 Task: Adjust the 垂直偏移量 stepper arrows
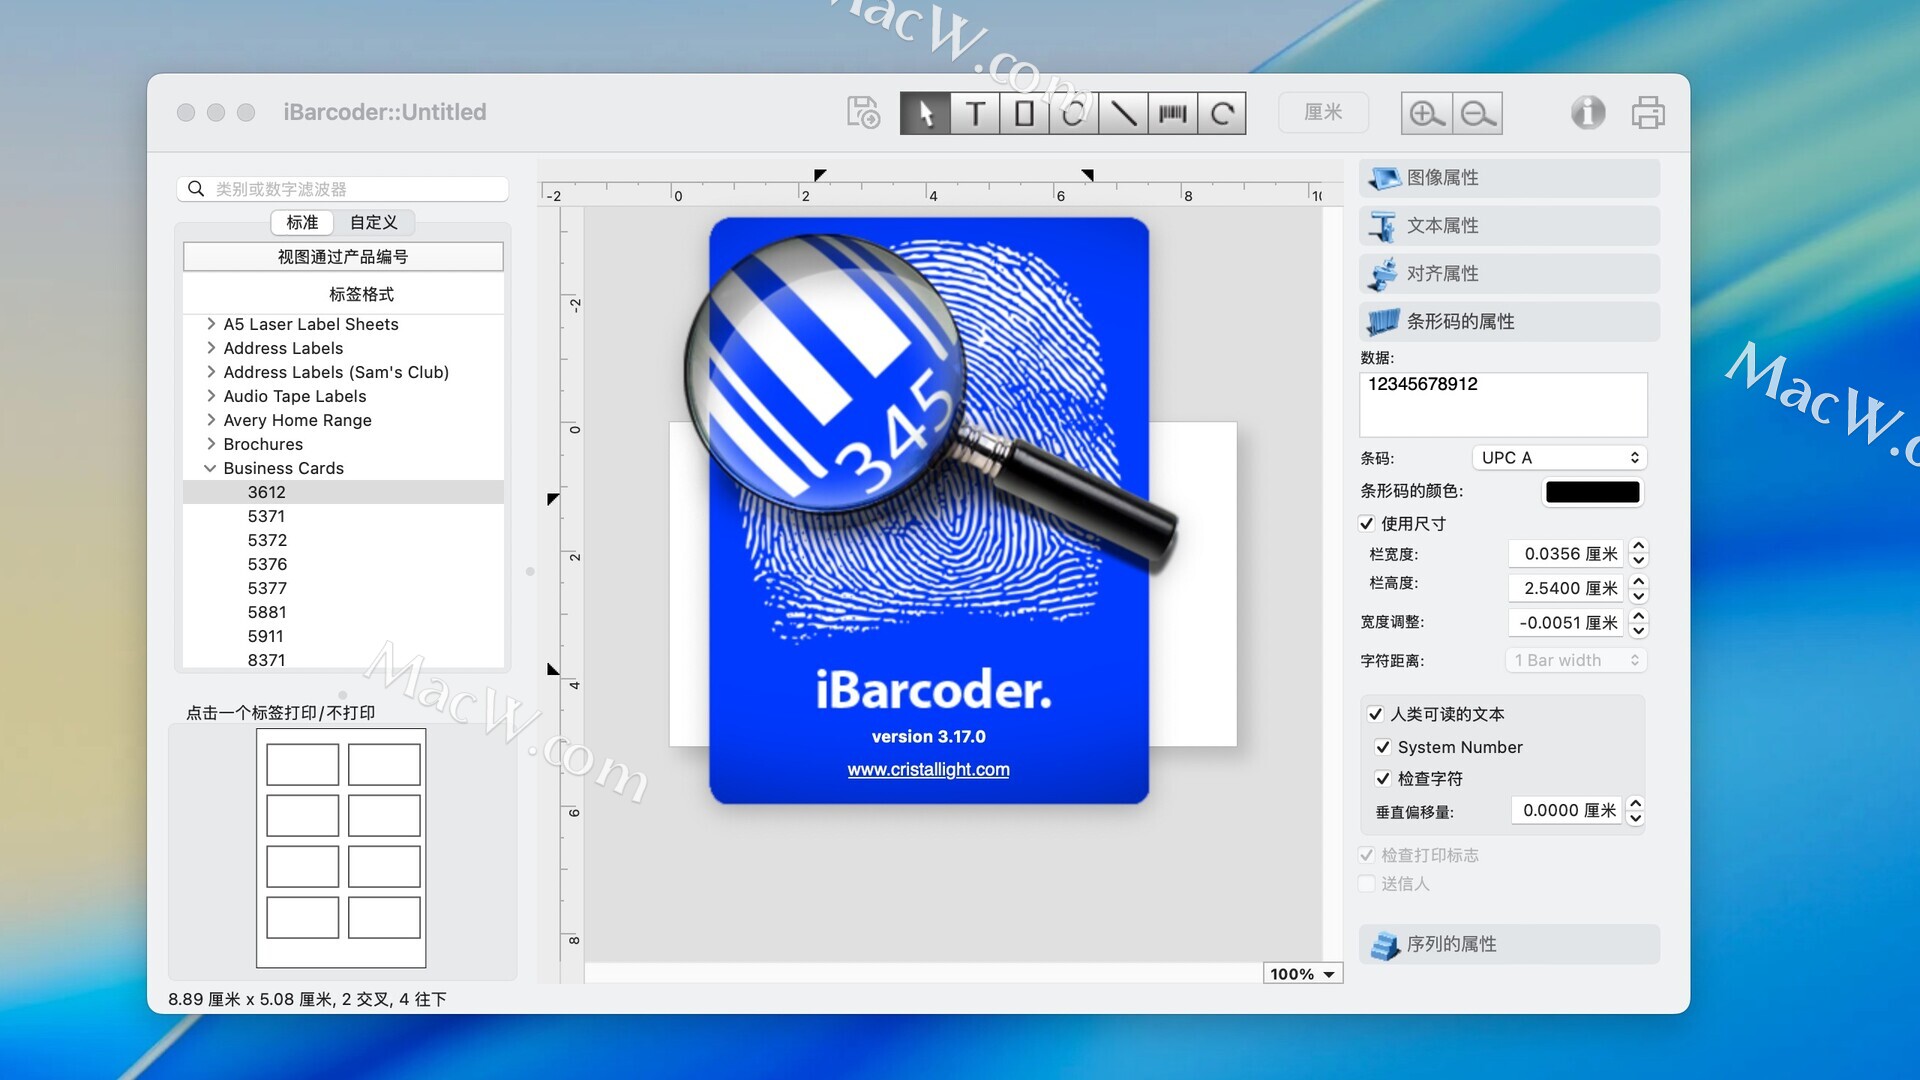coord(1636,810)
